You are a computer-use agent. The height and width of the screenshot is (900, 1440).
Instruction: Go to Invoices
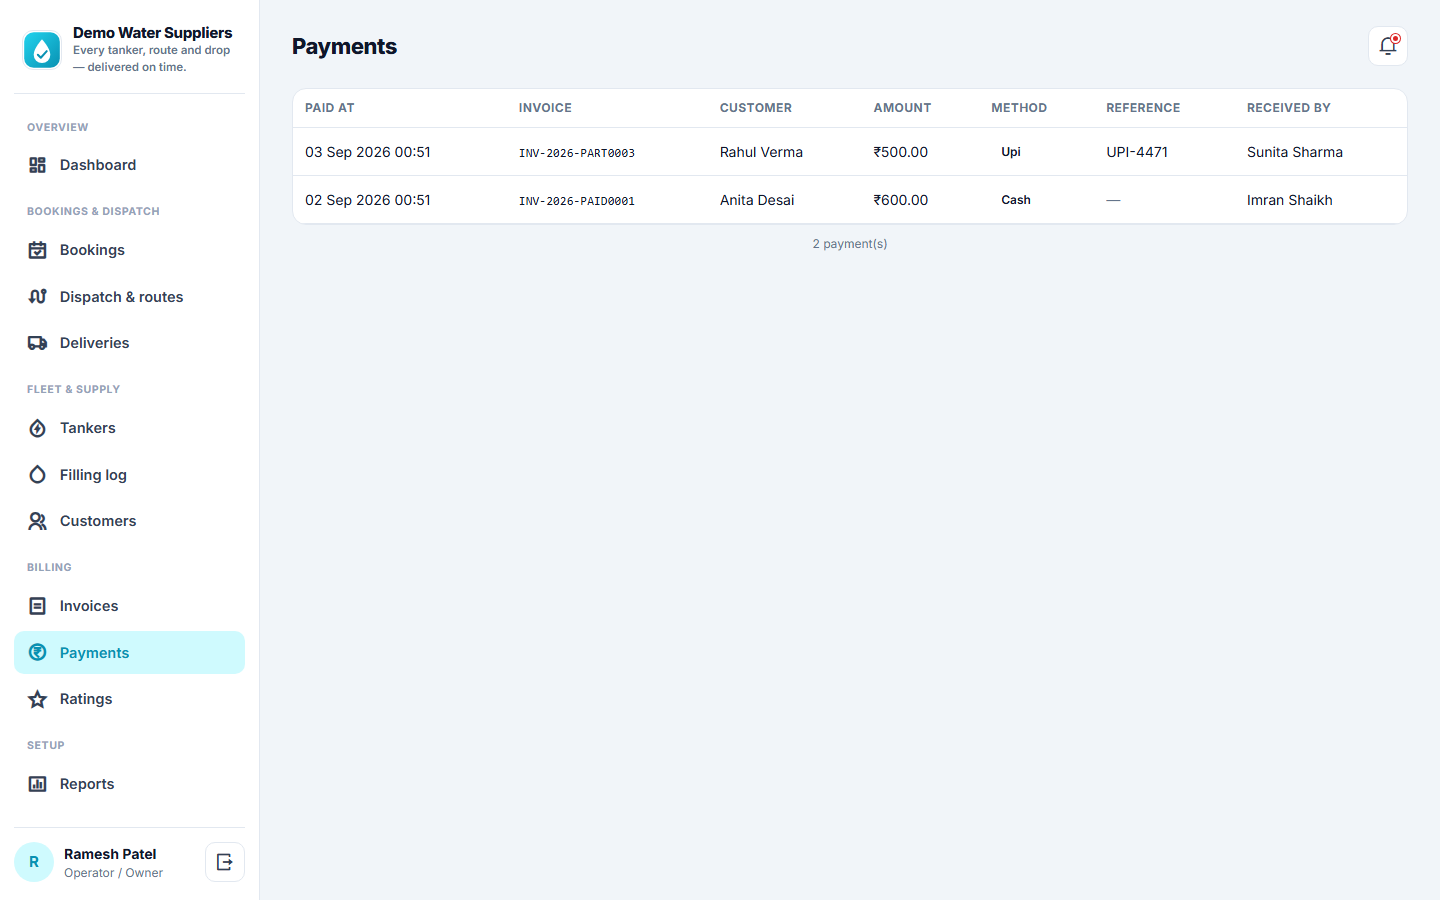pyautogui.click(x=129, y=606)
